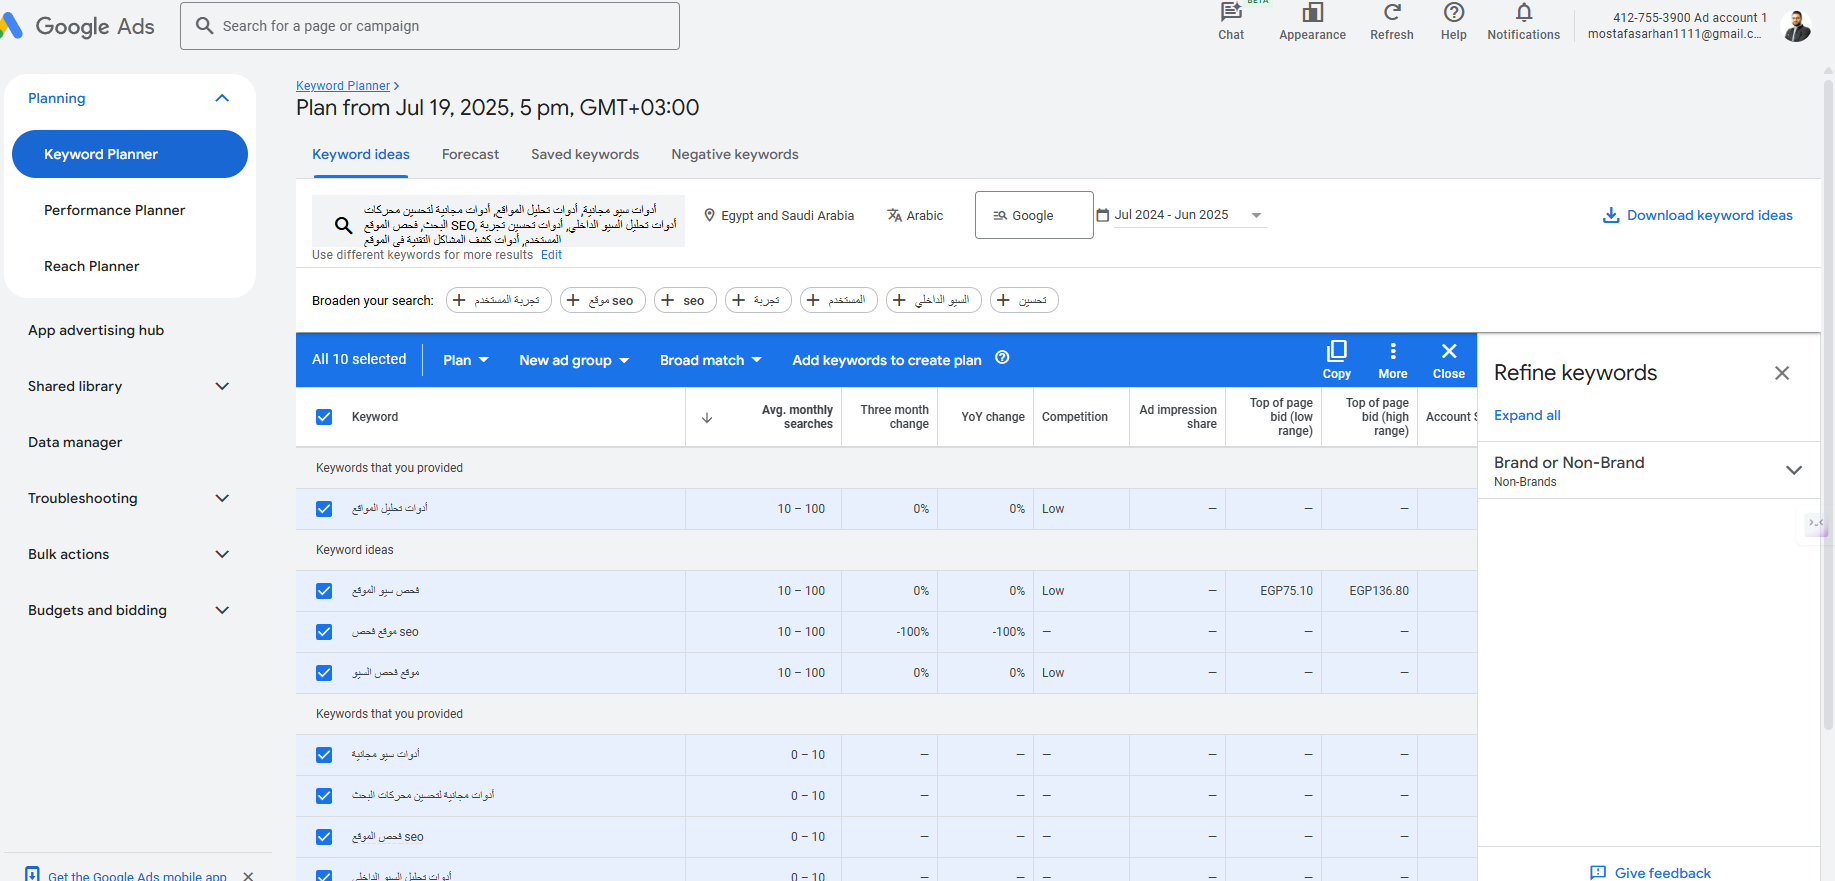Switch to Negative keywords tab

[735, 154]
